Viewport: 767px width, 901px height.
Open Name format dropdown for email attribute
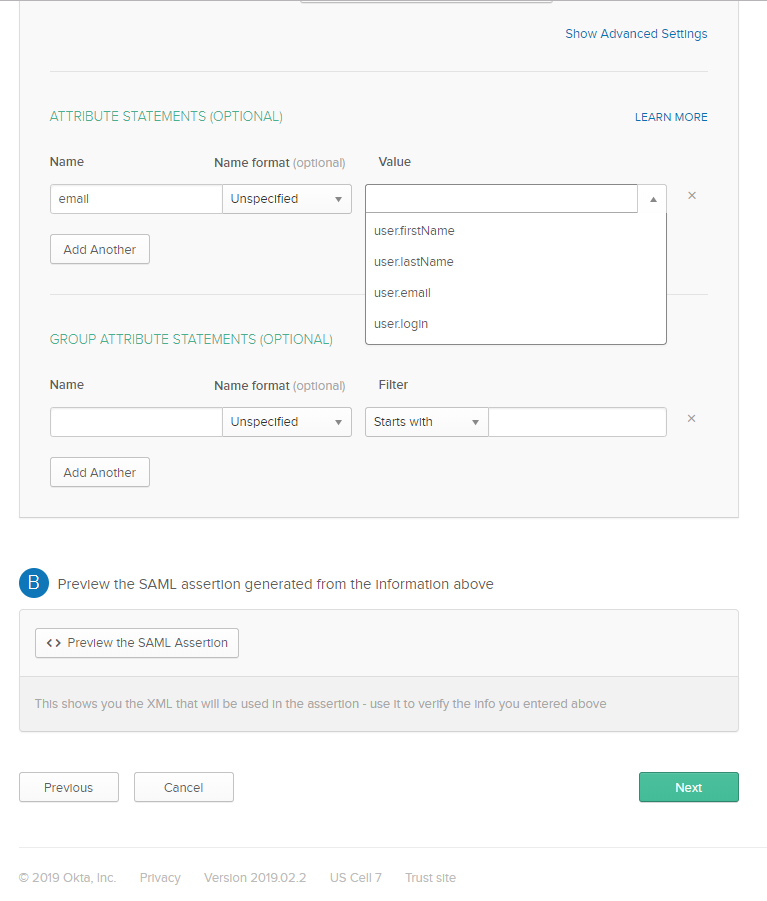coord(287,199)
